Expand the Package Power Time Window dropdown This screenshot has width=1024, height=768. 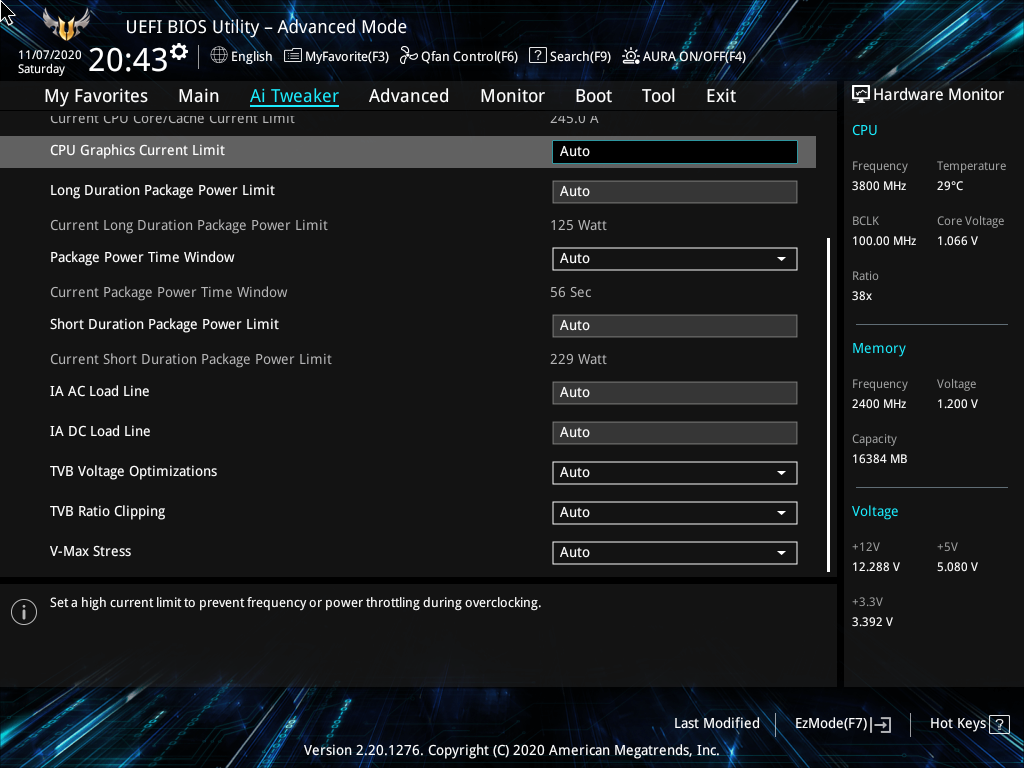tap(674, 259)
